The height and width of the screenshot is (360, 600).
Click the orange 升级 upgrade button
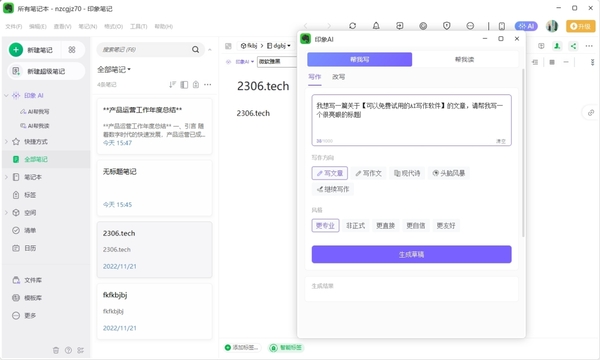[x=580, y=26]
